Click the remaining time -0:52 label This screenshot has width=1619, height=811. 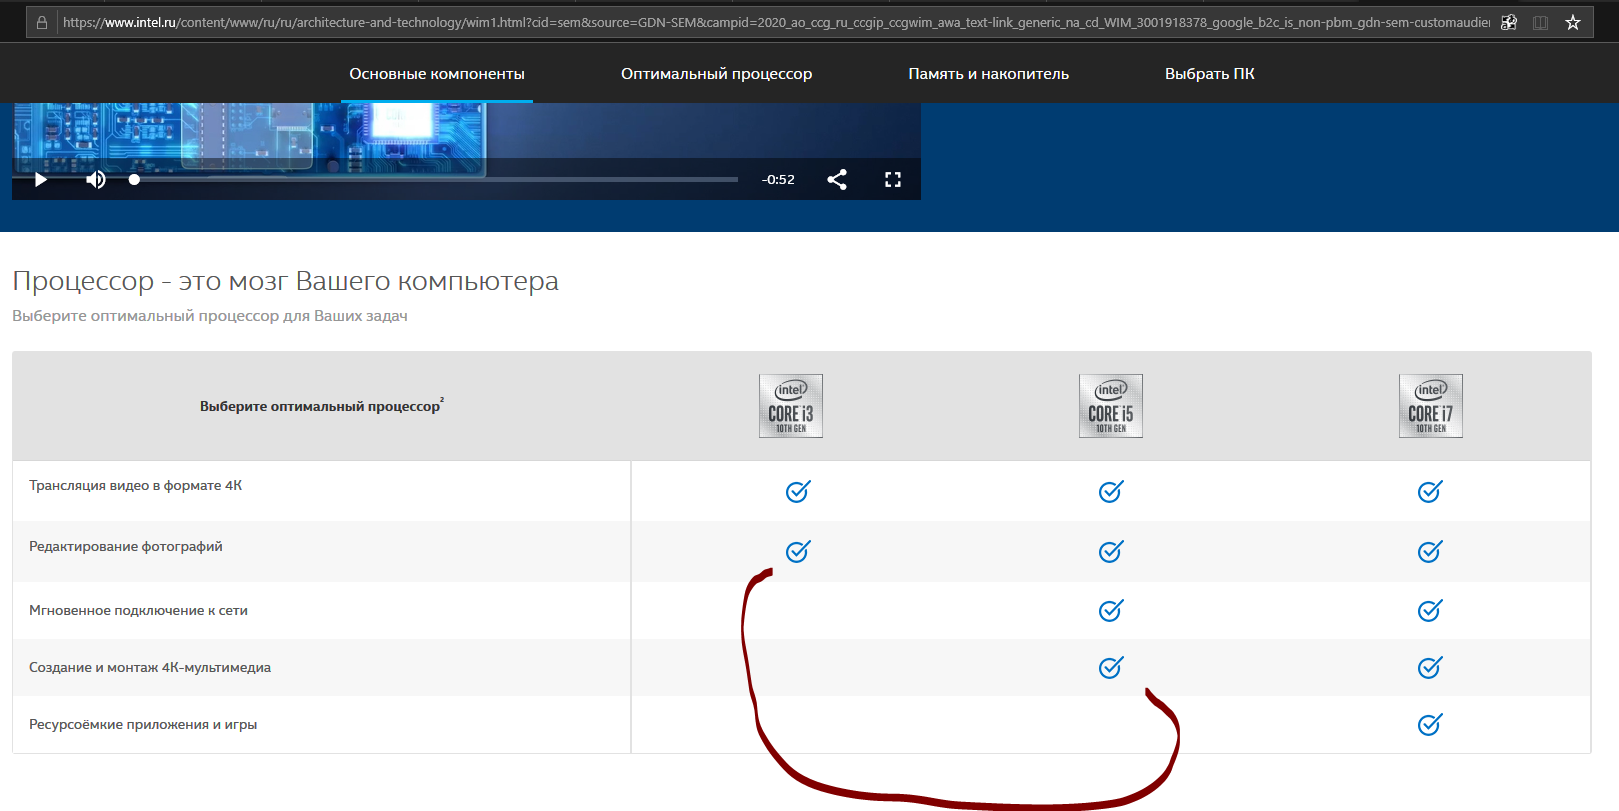coord(778,180)
